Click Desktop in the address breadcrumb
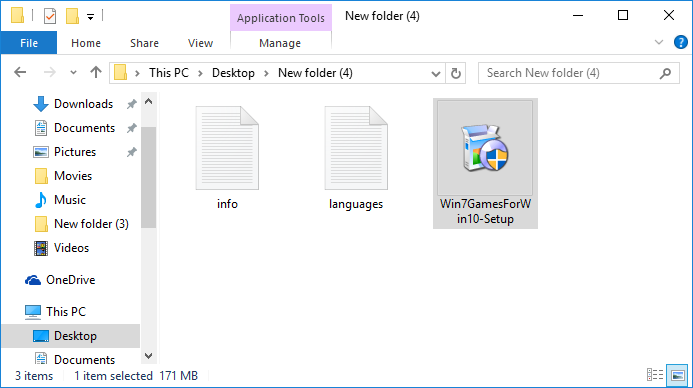693x388 pixels. click(233, 73)
